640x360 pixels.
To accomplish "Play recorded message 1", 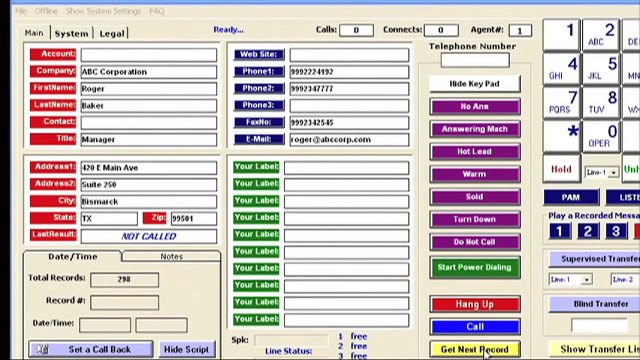I will click(x=560, y=231).
